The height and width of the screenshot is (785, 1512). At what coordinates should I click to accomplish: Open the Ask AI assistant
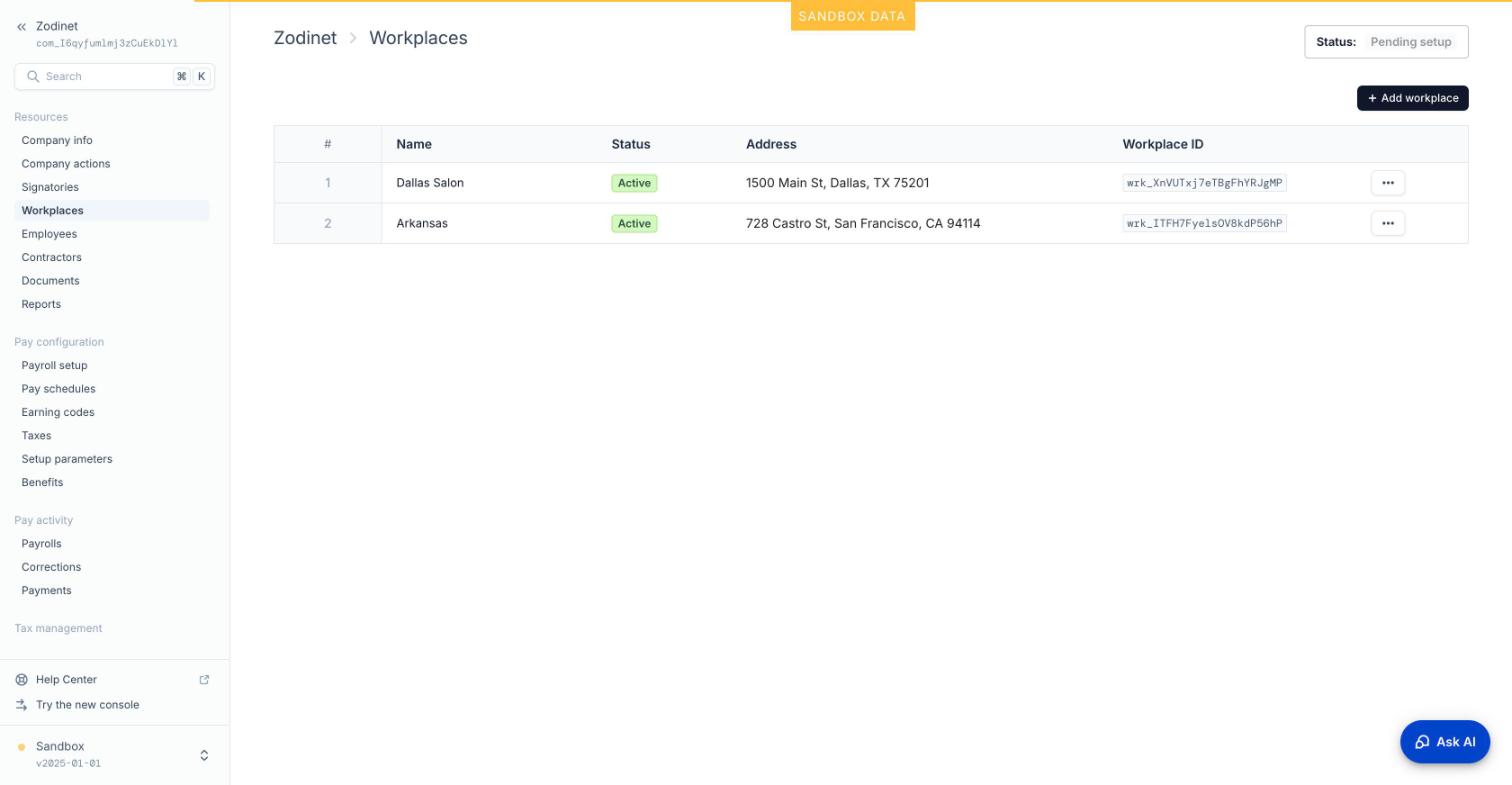click(1445, 742)
